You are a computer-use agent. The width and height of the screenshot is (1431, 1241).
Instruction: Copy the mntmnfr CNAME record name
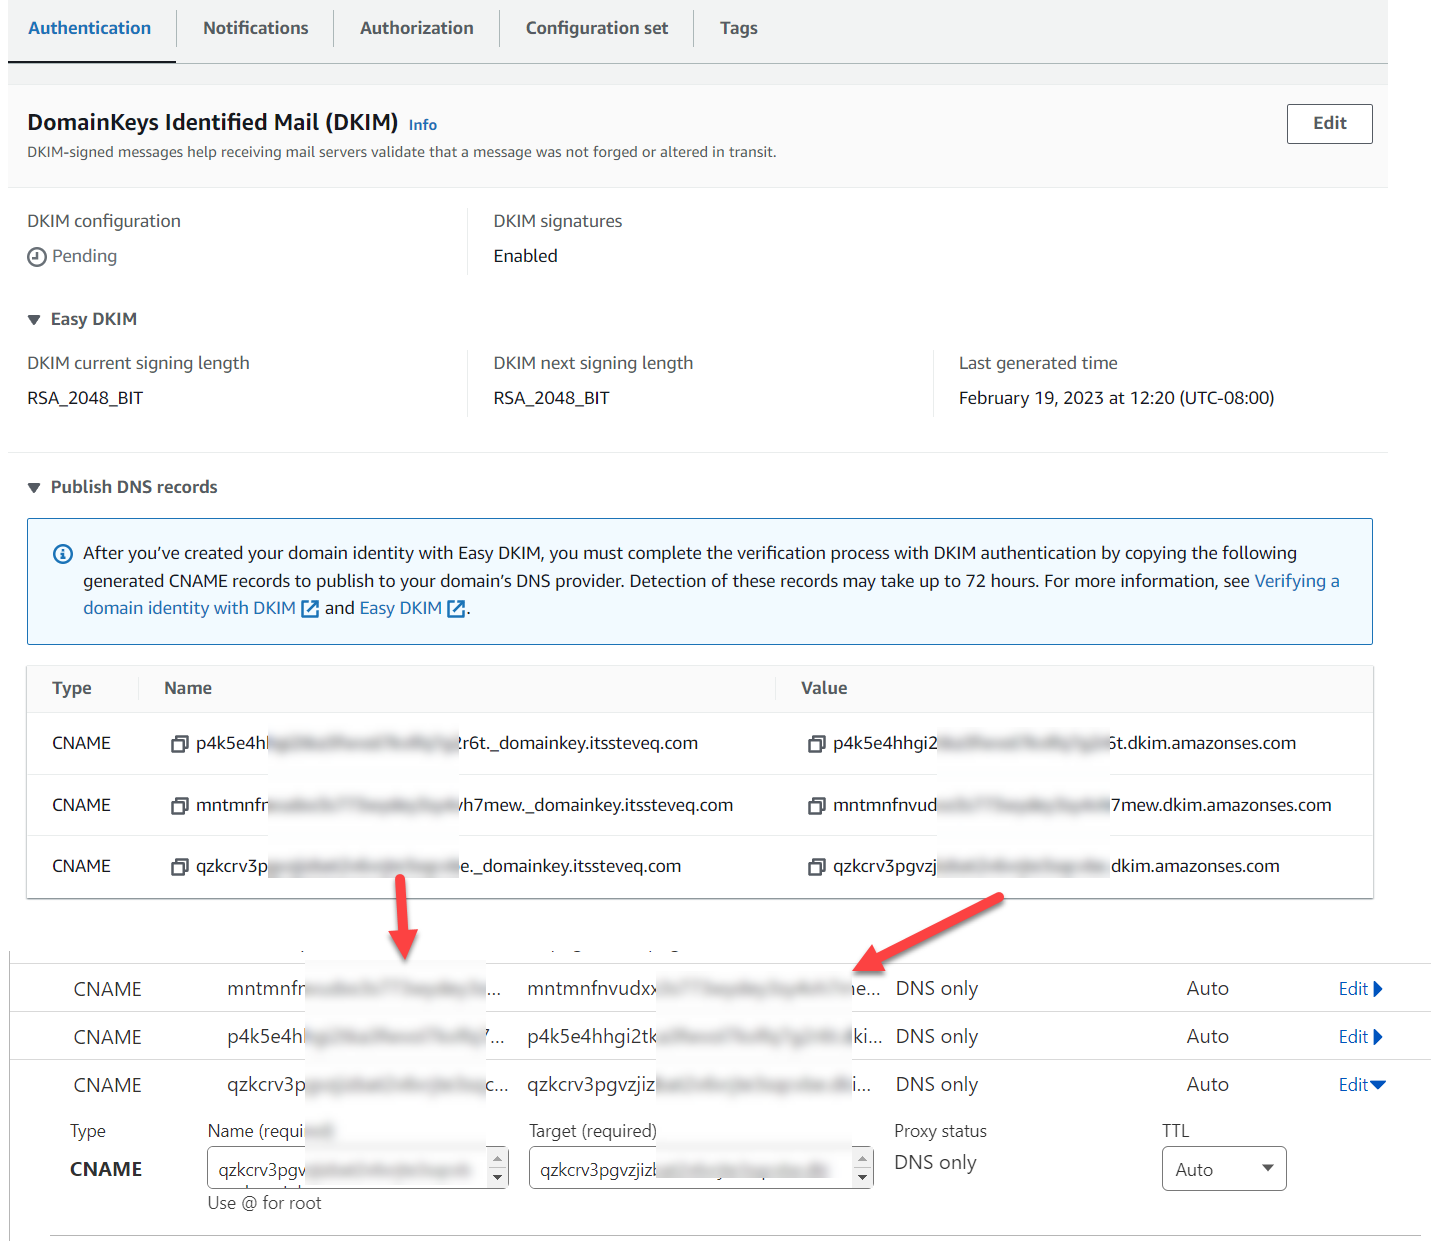(180, 806)
